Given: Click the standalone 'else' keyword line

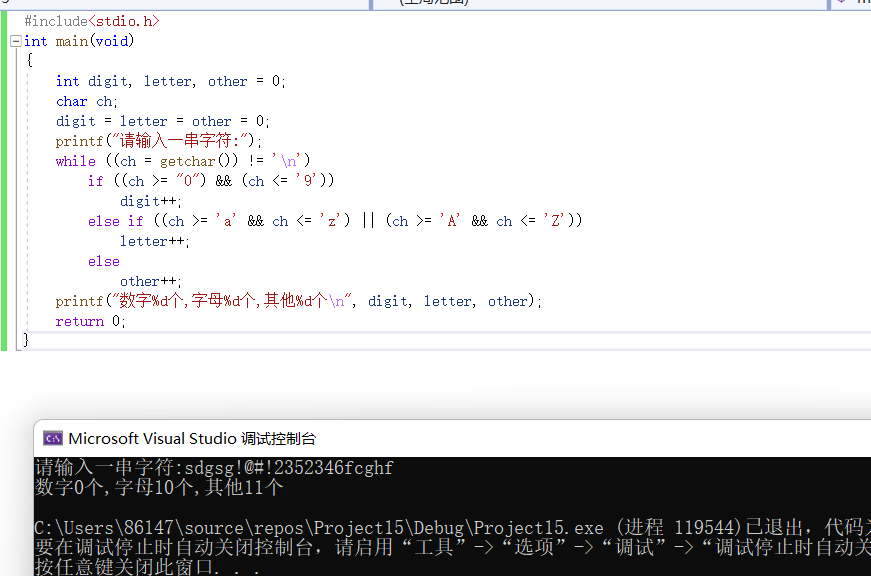Looking at the screenshot, I should point(103,261).
